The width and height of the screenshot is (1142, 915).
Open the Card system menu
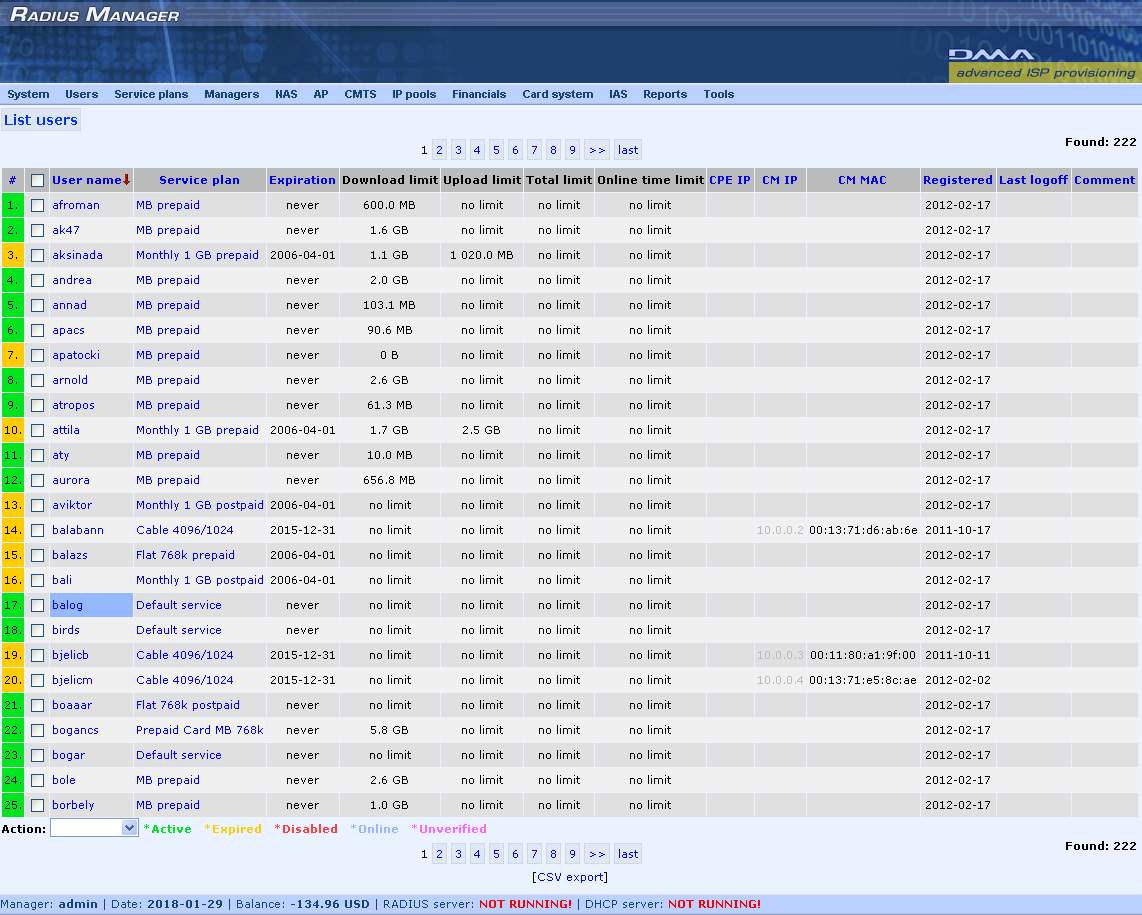(557, 94)
